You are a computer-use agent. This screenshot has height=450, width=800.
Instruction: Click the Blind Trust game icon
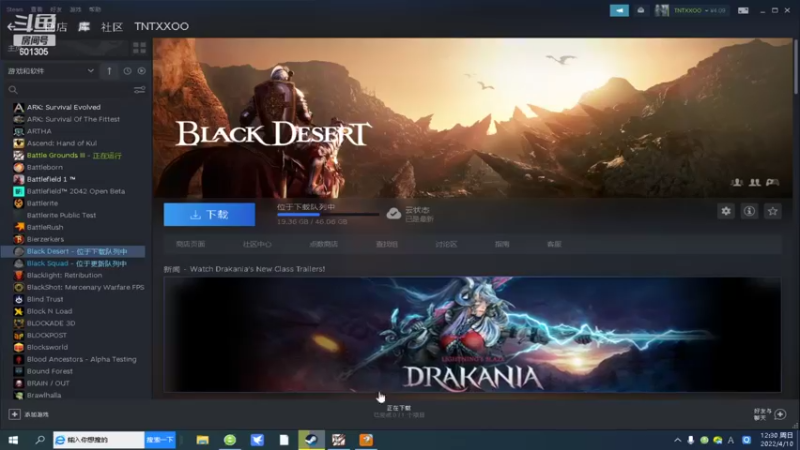(x=19, y=299)
